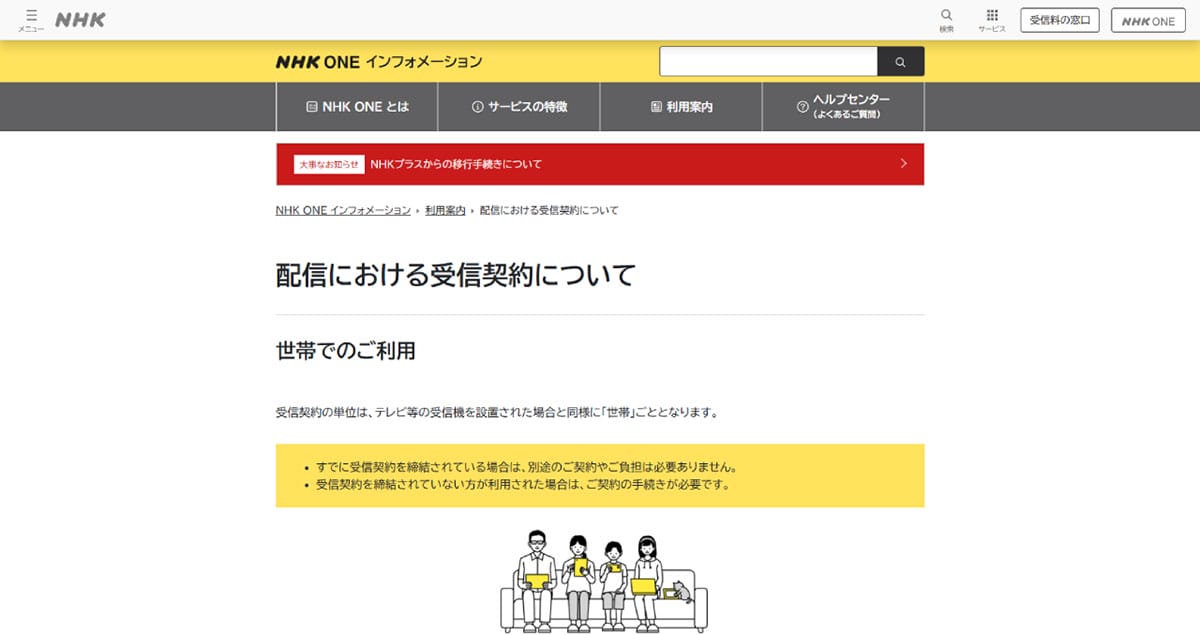Click inside the search input field
Screen dimensions: 1200x635
click(x=768, y=61)
